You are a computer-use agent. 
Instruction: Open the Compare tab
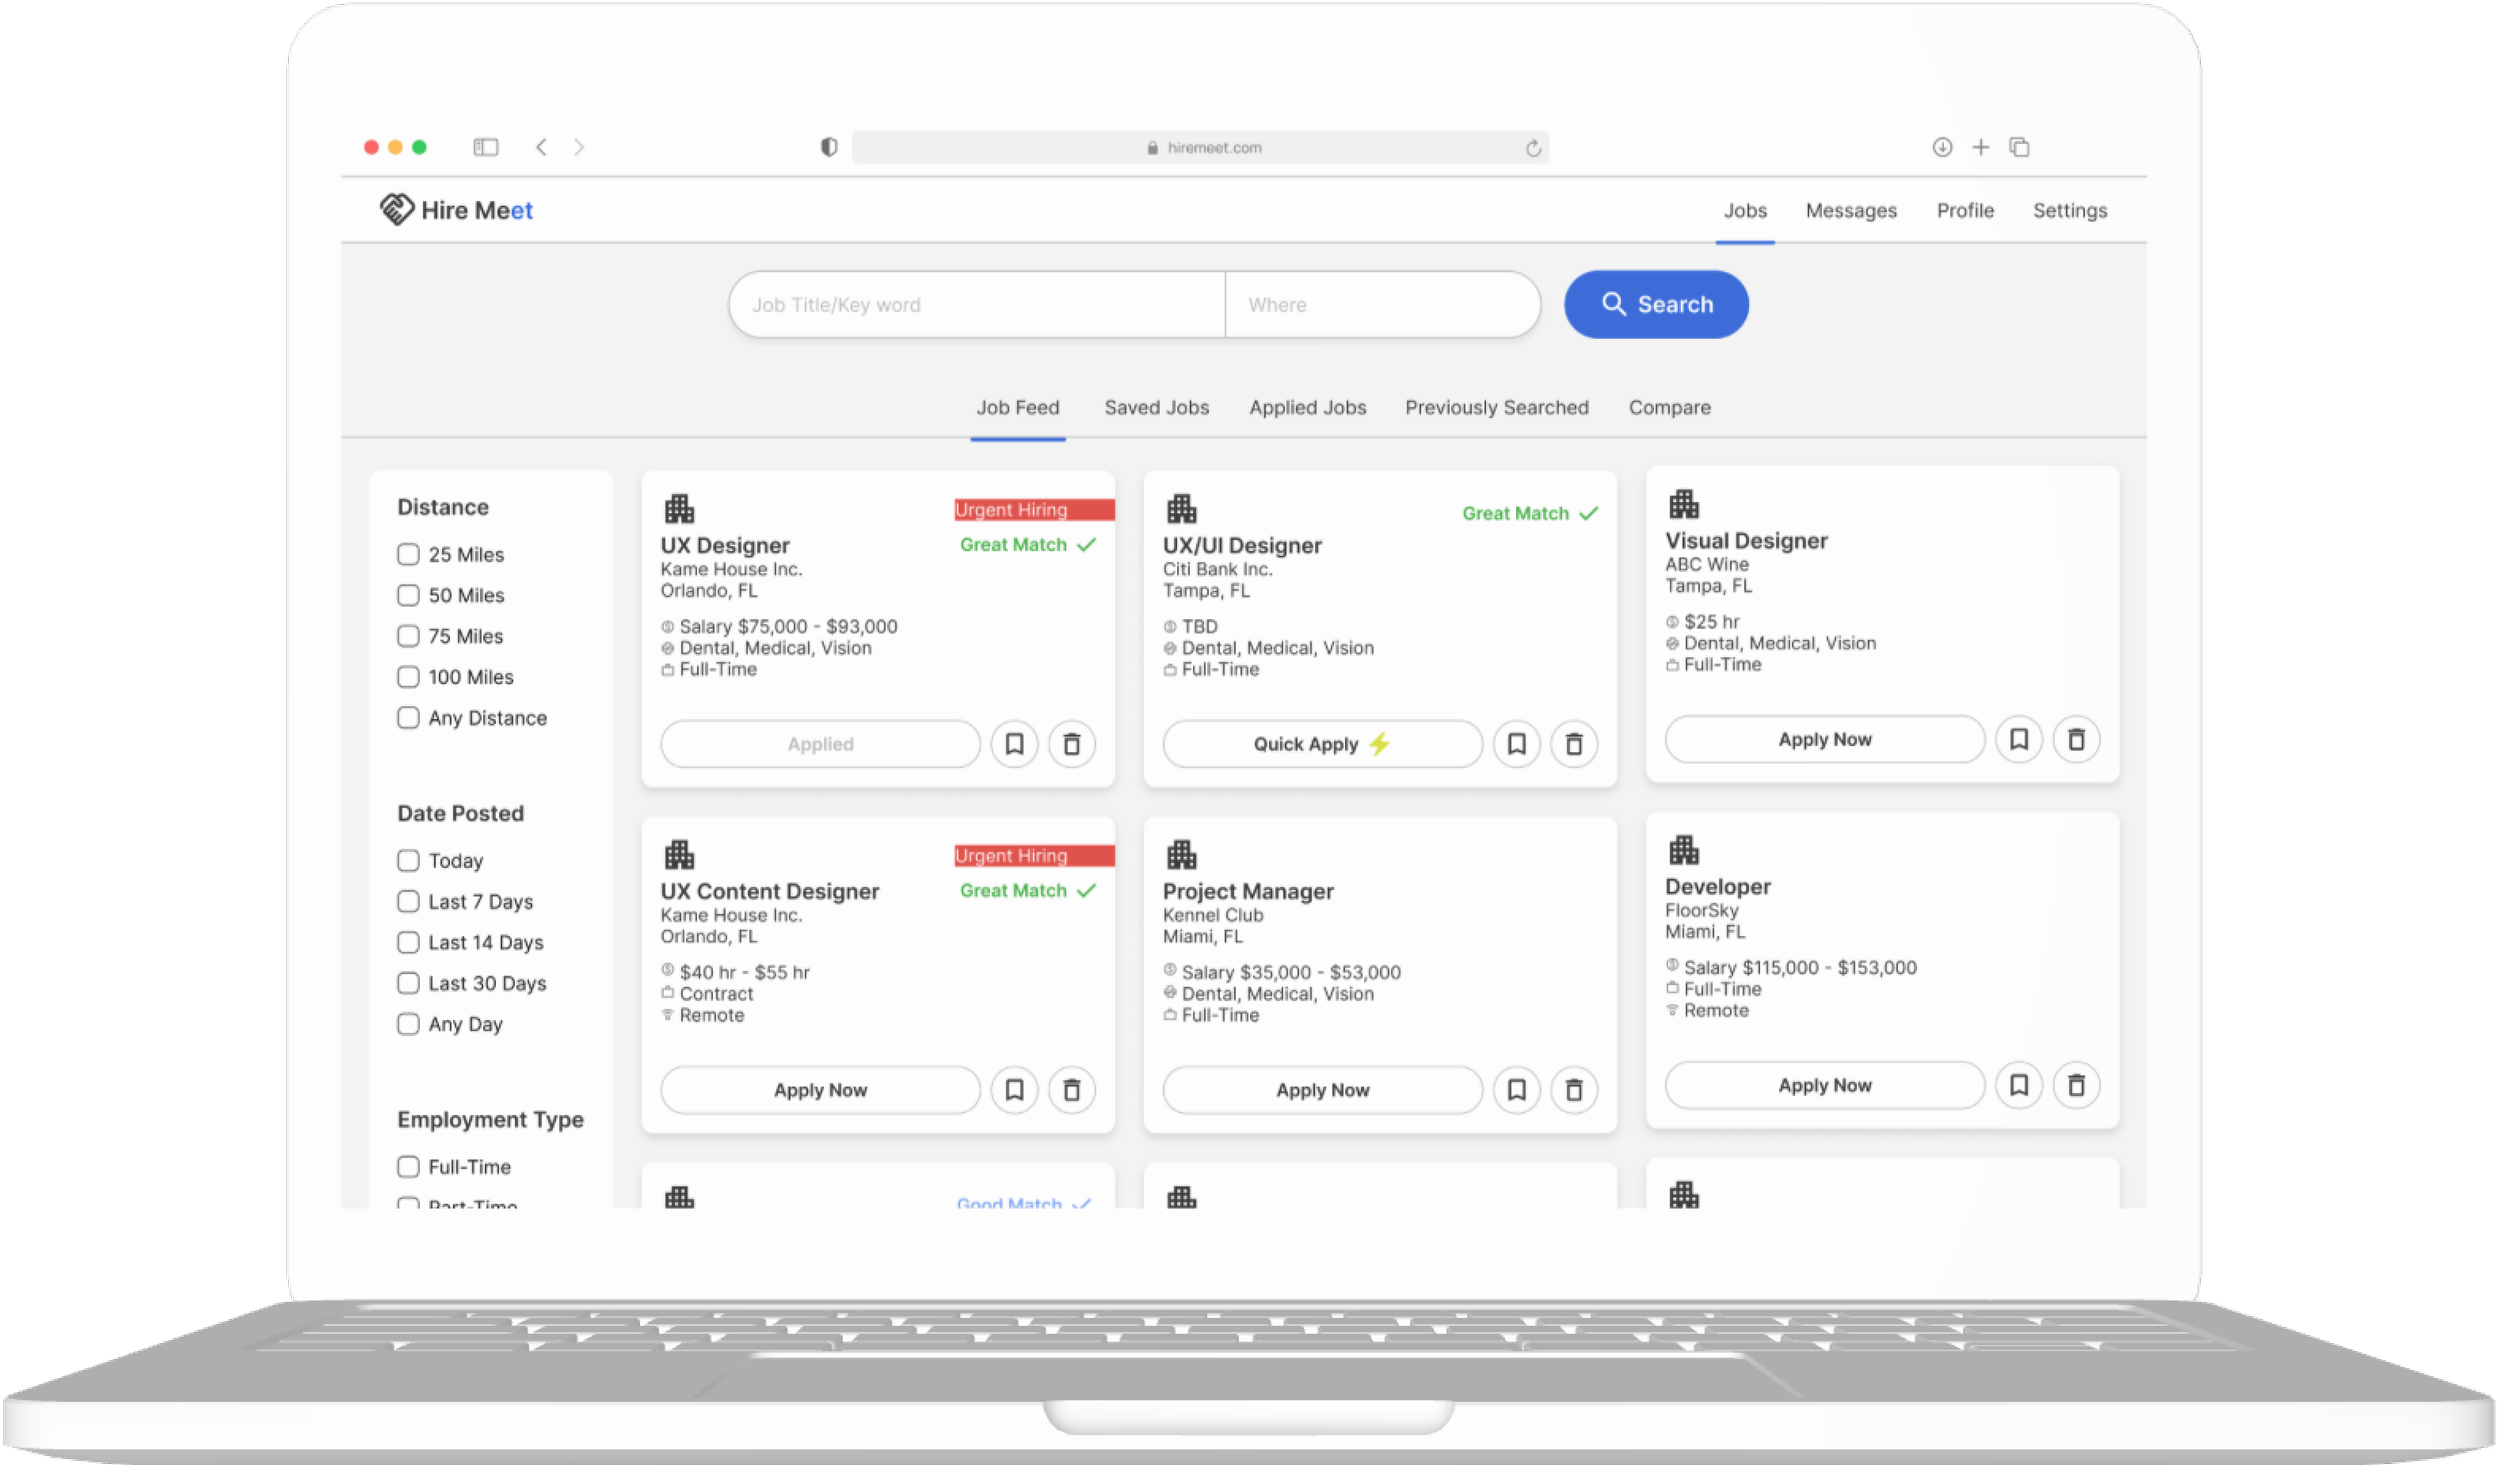pyautogui.click(x=1670, y=407)
